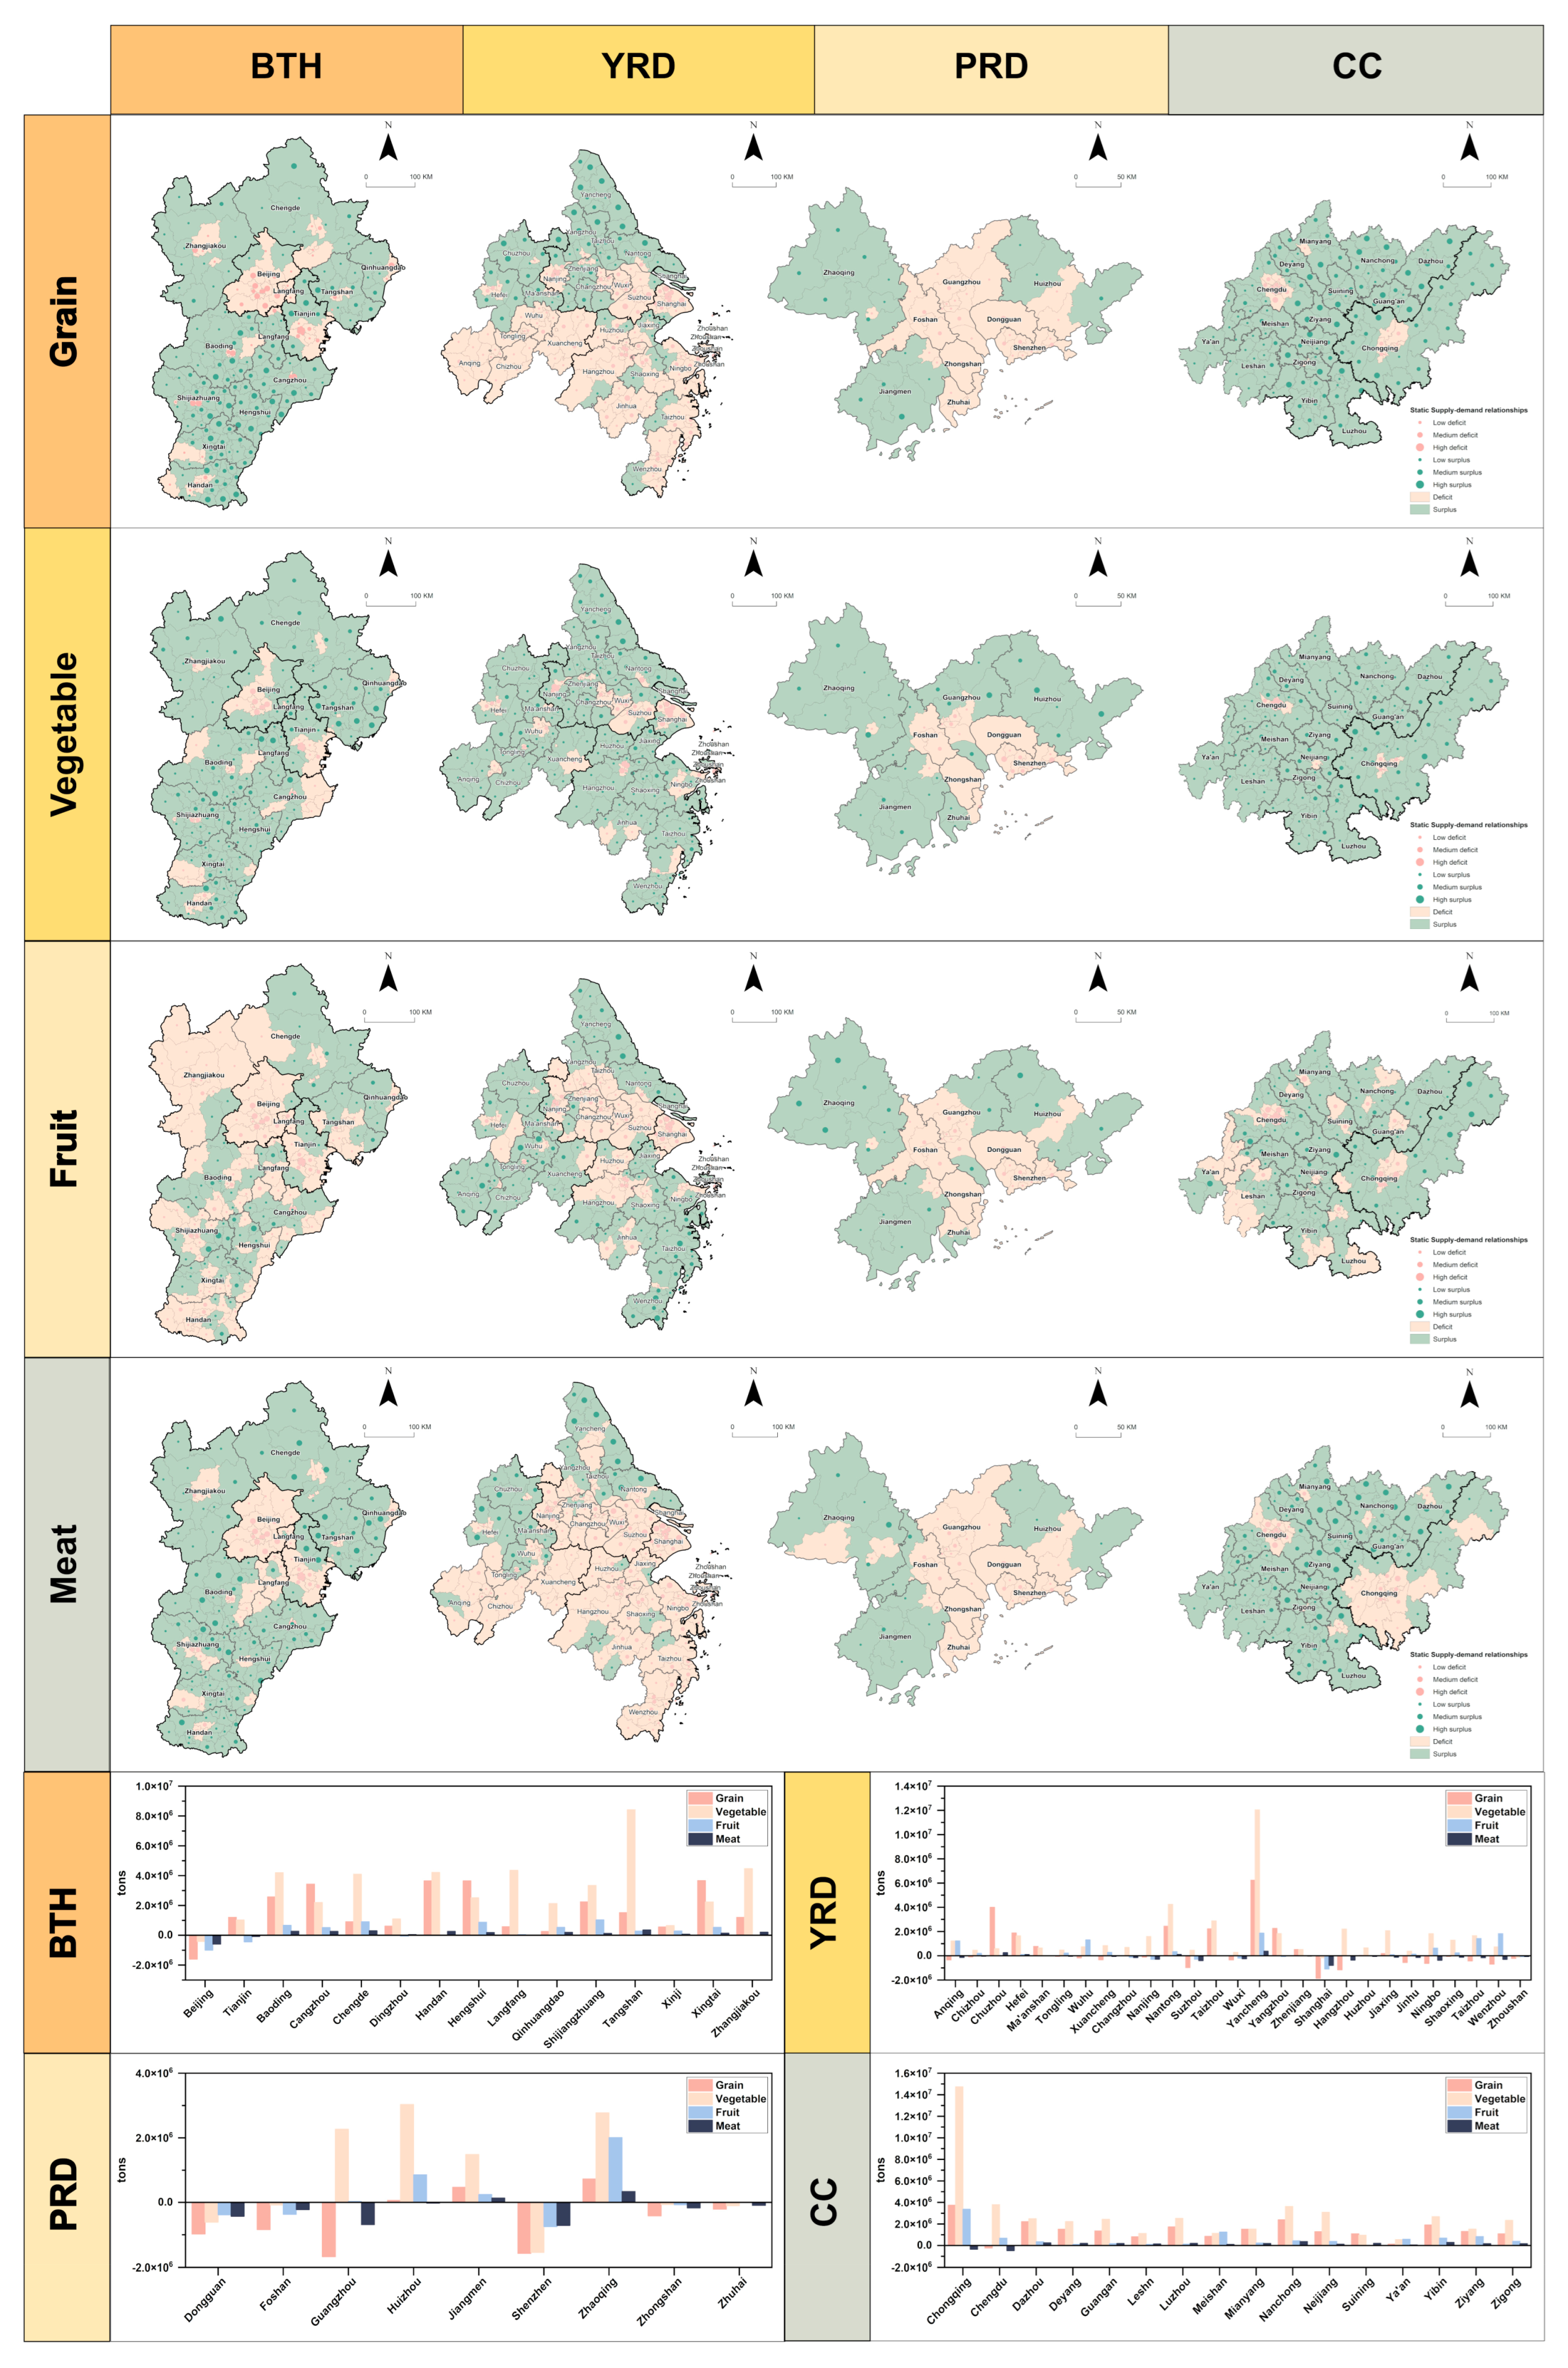The width and height of the screenshot is (1568, 2368).
Task: Click the north arrow on BTH Grain map
Action: tap(388, 148)
